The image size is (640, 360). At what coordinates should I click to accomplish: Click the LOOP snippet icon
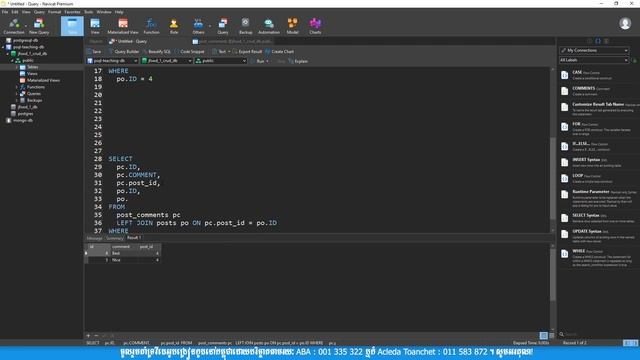pos(564,178)
